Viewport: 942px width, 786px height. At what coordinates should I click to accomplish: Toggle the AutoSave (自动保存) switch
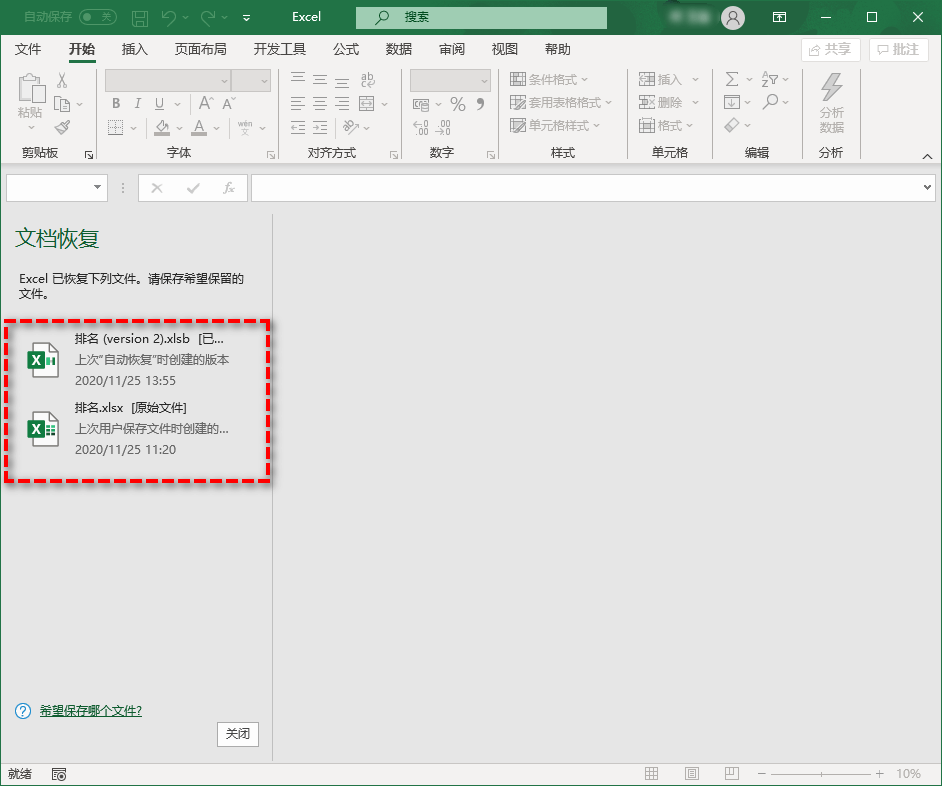(97, 17)
